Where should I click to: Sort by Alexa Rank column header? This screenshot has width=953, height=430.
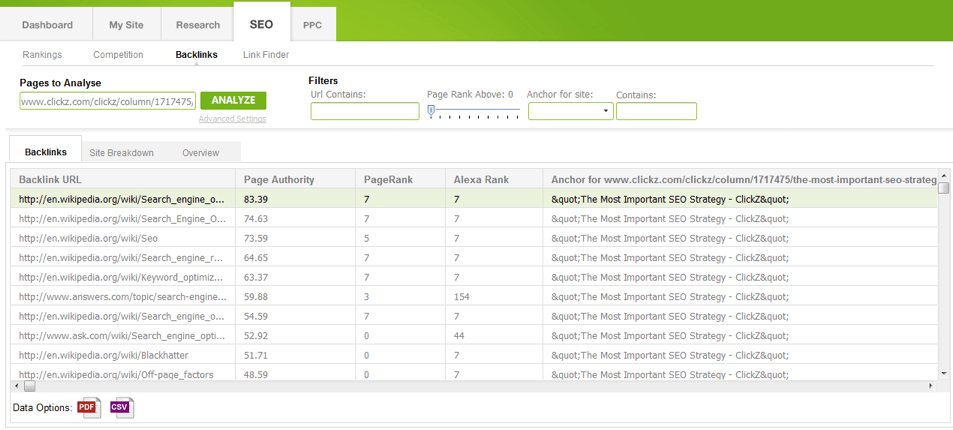(494, 179)
